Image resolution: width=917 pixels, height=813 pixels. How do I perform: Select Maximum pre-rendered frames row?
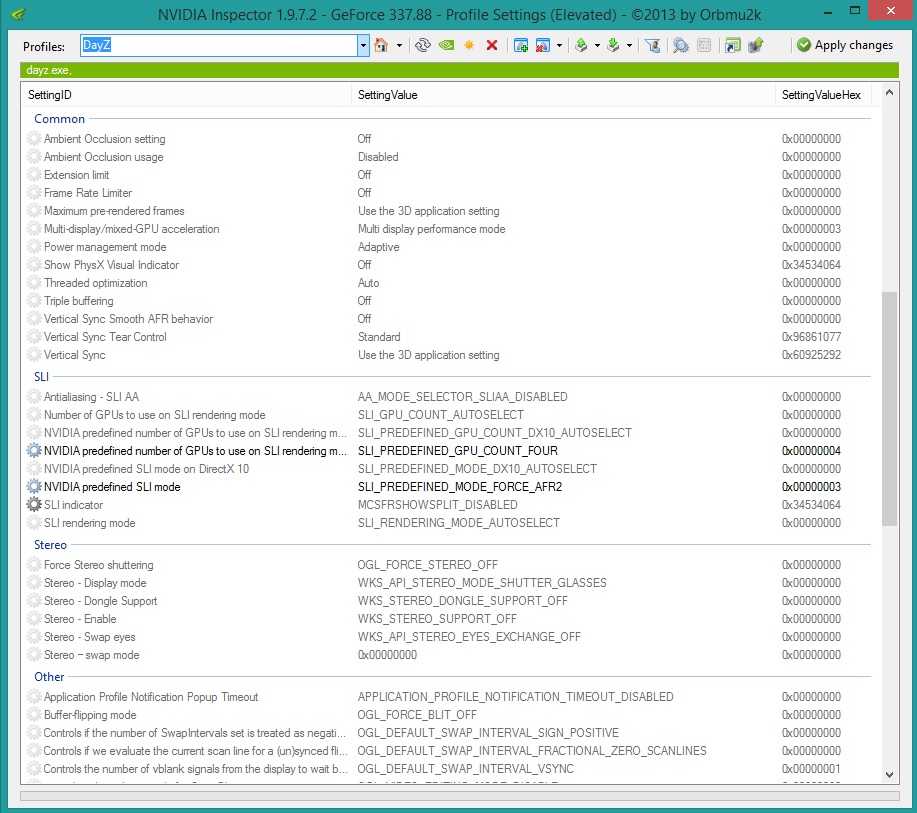click(x=449, y=211)
